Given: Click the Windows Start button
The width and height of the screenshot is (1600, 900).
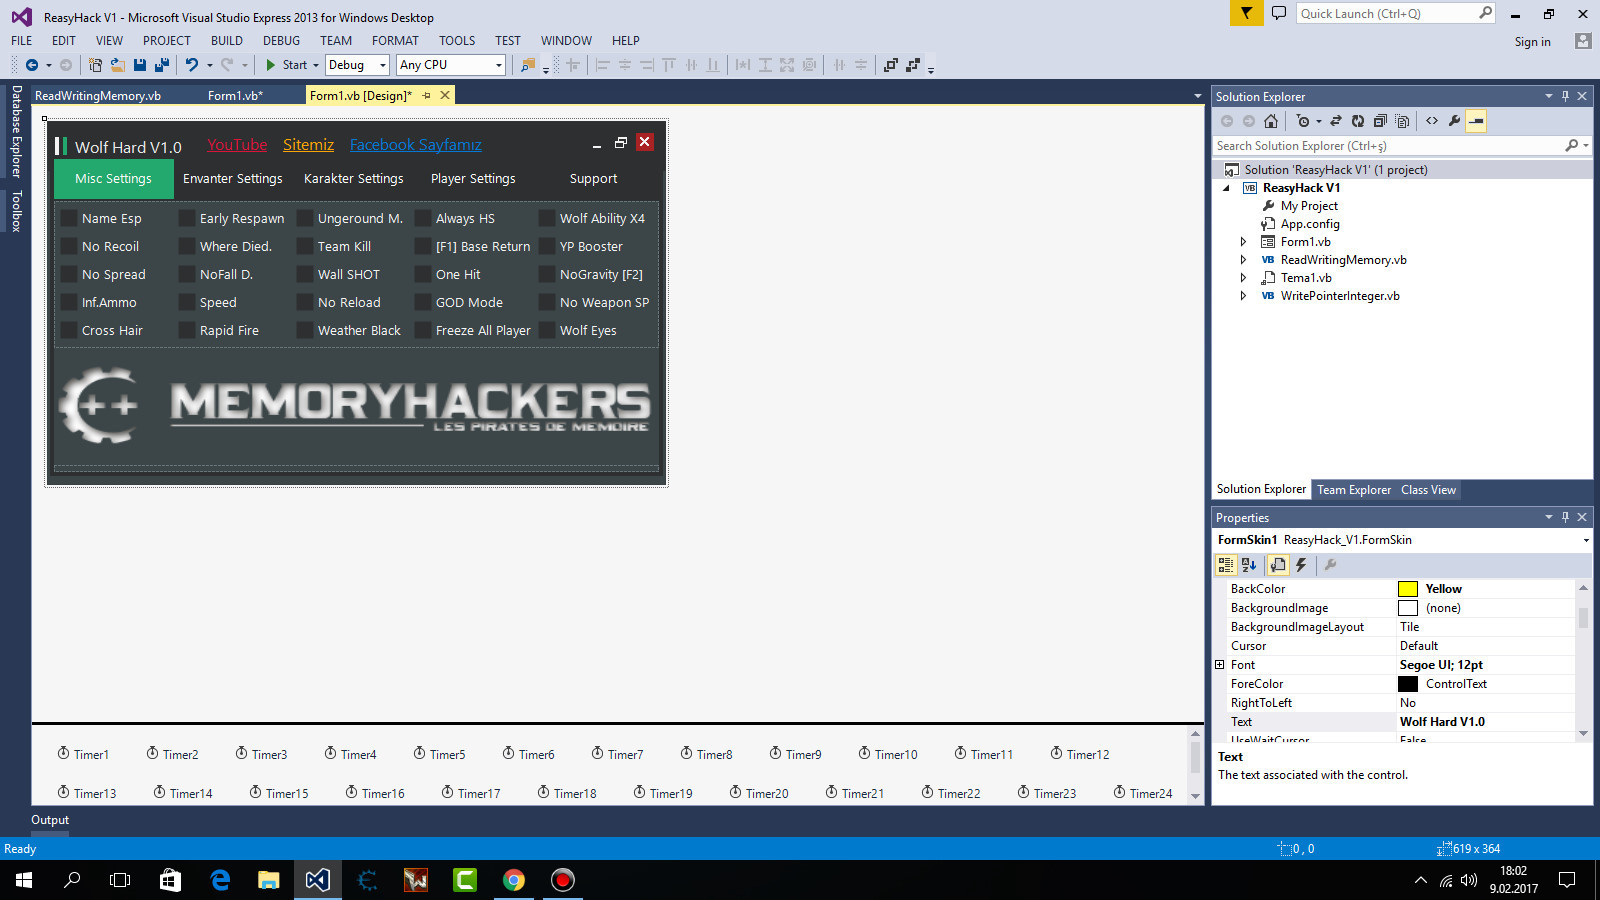Looking at the screenshot, I should click(x=24, y=880).
